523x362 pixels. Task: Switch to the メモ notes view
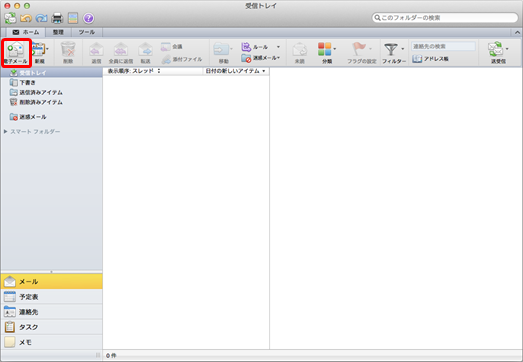click(x=52, y=342)
